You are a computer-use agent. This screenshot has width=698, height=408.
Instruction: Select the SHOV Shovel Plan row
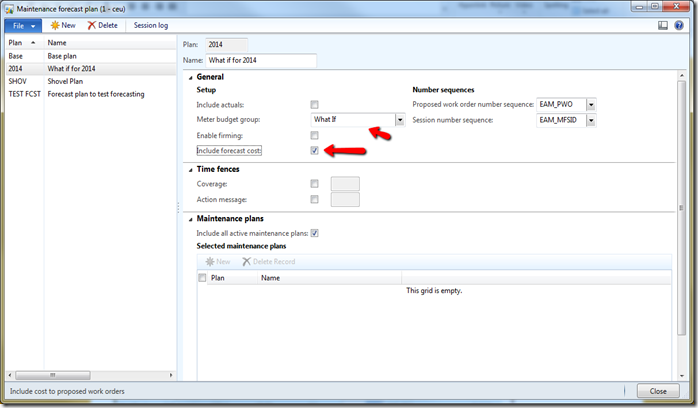click(x=91, y=81)
